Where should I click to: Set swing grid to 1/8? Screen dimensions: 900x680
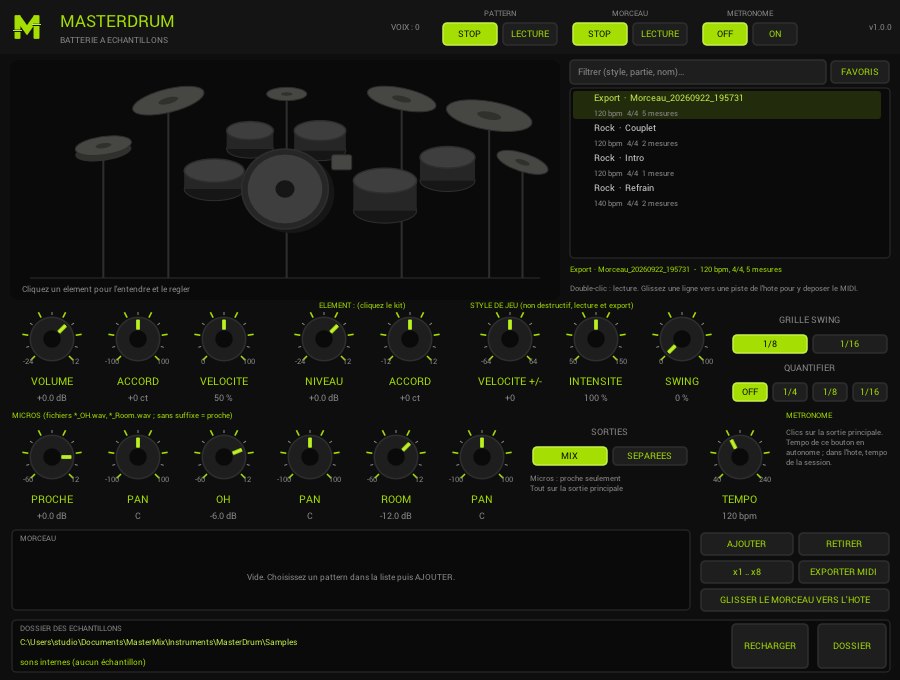[770, 344]
